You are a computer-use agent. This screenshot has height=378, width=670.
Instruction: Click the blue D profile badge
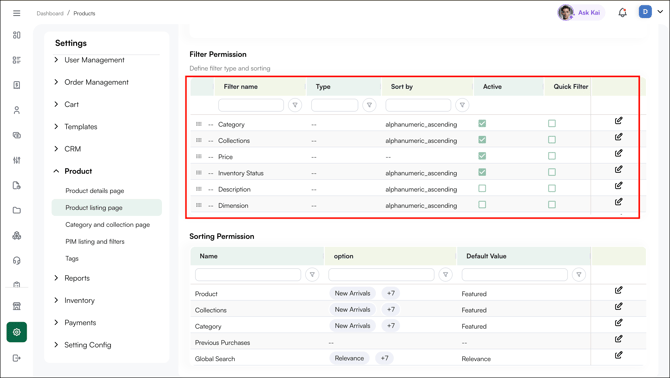click(x=645, y=12)
